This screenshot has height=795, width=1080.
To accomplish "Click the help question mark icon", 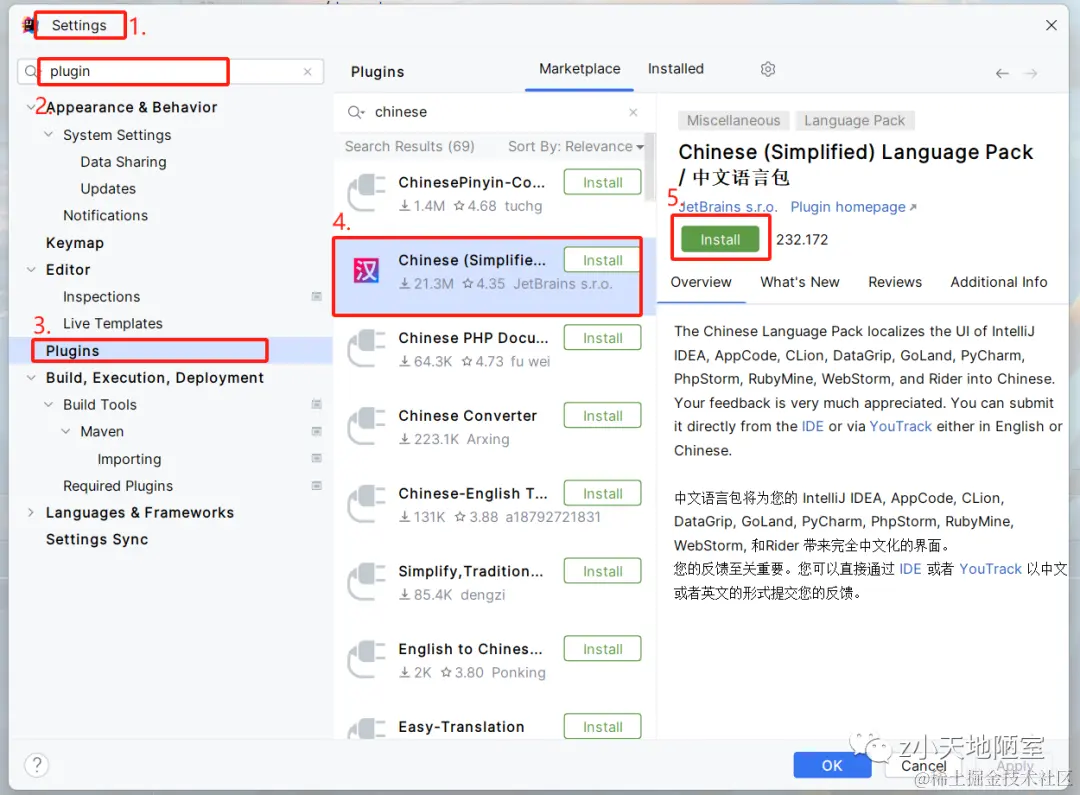I will coord(37,765).
